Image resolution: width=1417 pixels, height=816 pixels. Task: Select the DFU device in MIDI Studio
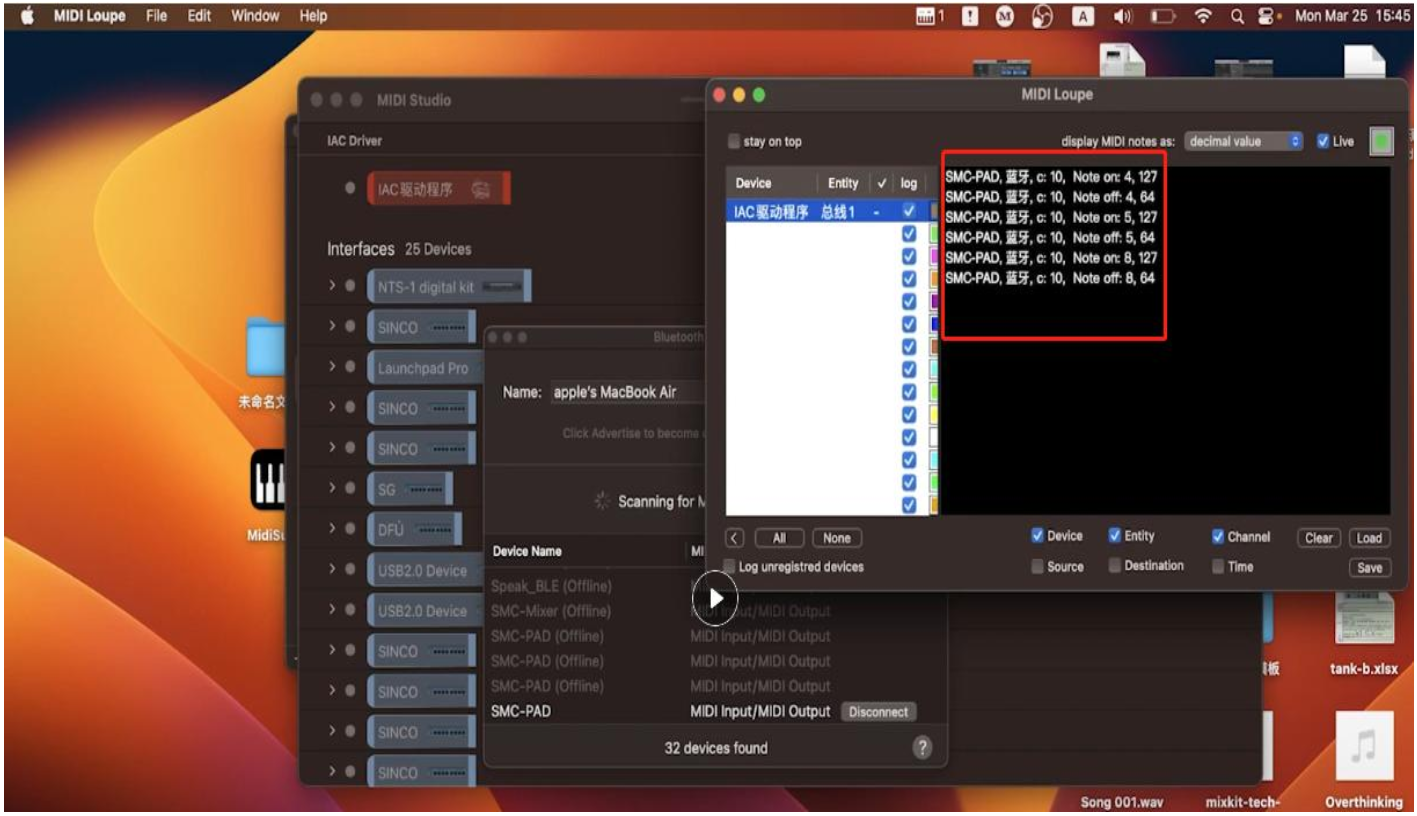click(x=414, y=529)
